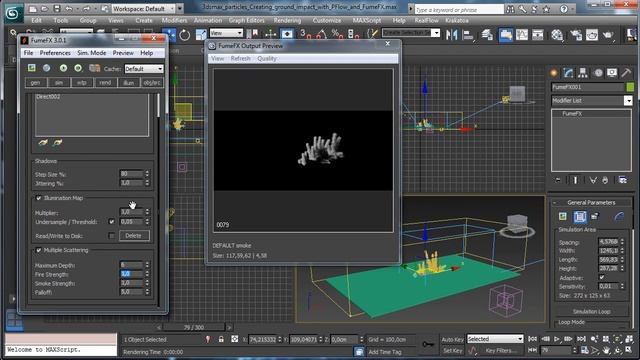
Task: Click the Save File icon in quick access toolbar
Action: pos(57,9)
